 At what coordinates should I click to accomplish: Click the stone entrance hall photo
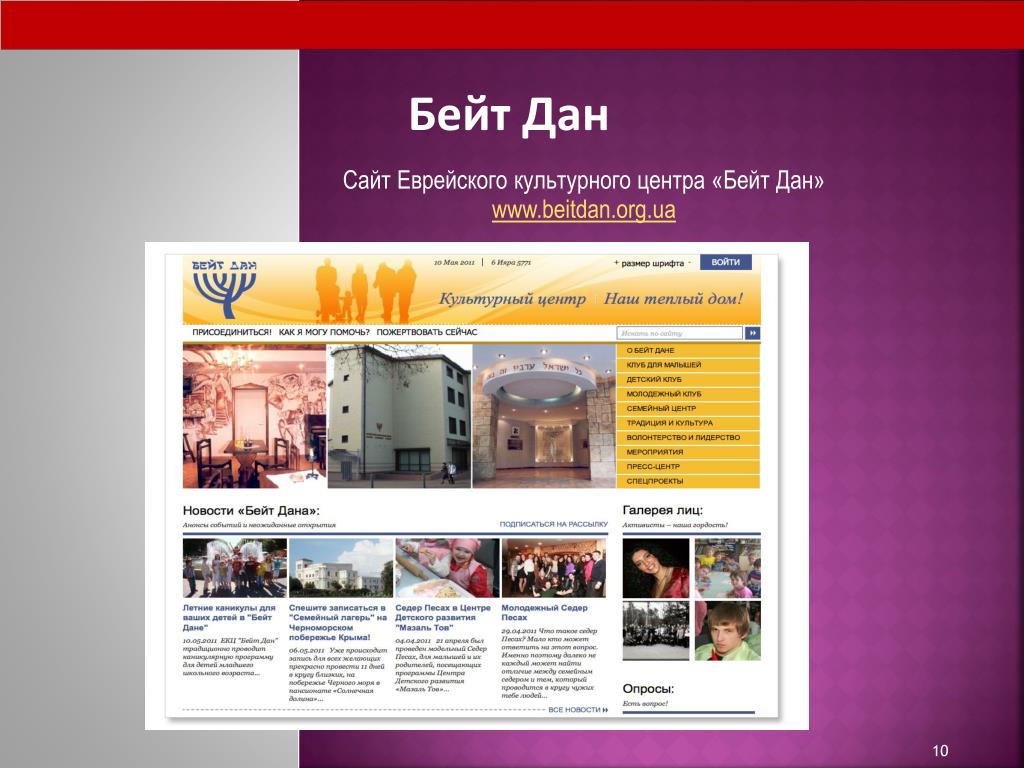pyautogui.click(x=543, y=416)
